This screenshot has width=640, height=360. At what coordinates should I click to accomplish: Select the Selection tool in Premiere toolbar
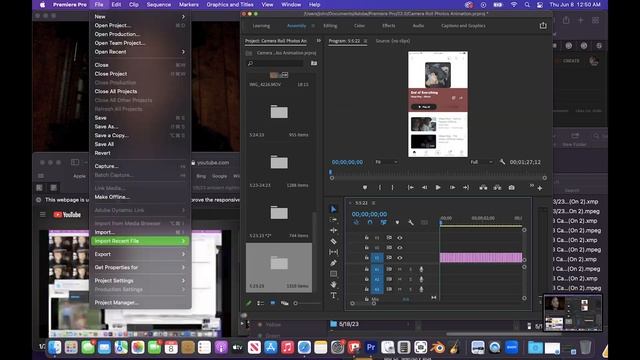[333, 209]
